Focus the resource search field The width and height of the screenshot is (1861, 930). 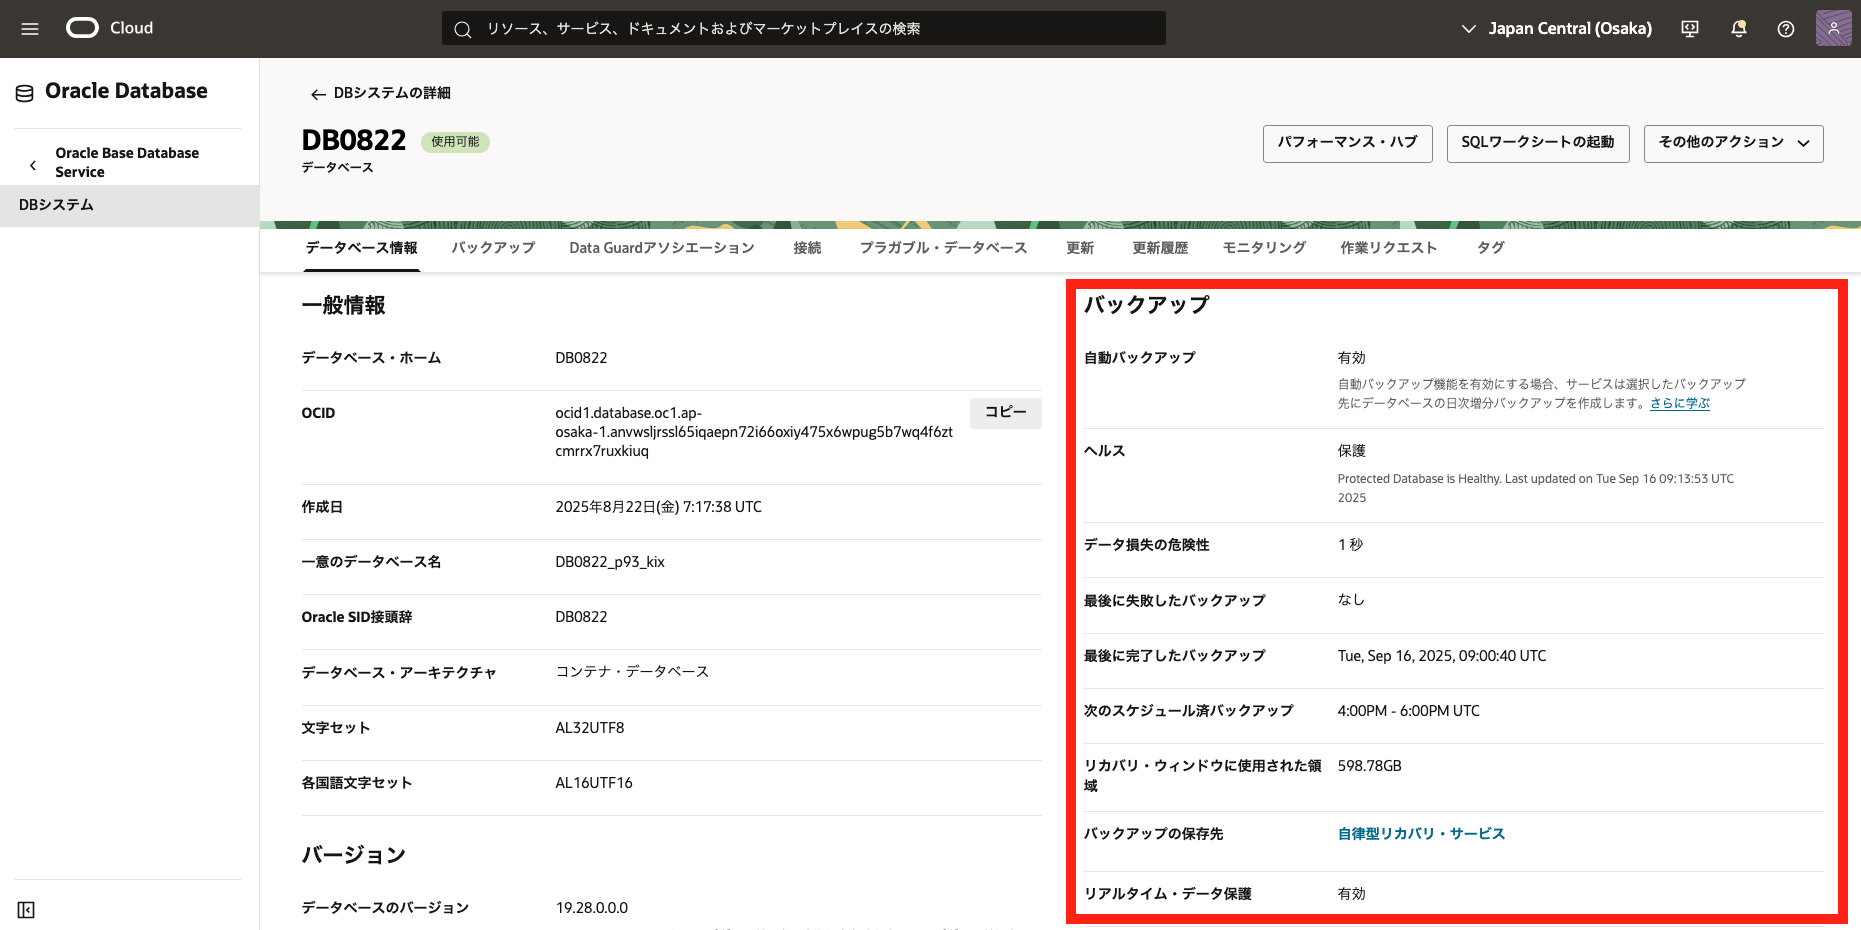tap(803, 29)
